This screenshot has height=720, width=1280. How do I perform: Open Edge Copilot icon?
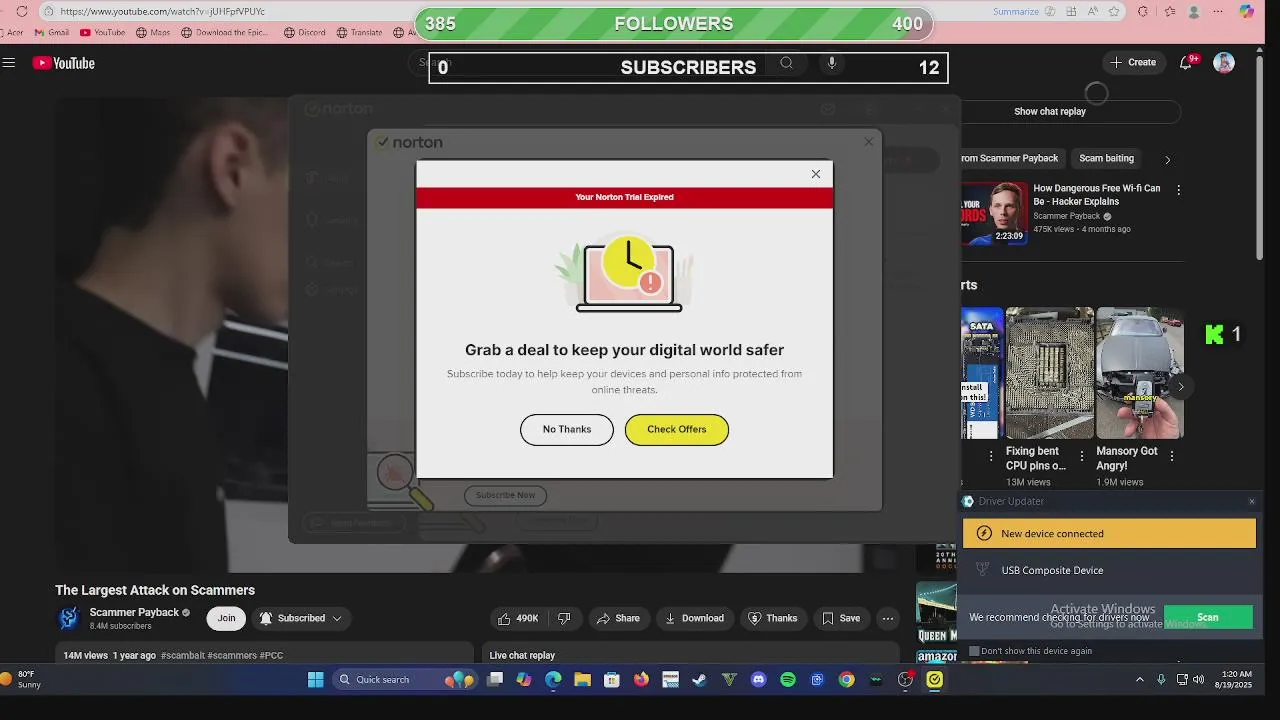click(1246, 11)
